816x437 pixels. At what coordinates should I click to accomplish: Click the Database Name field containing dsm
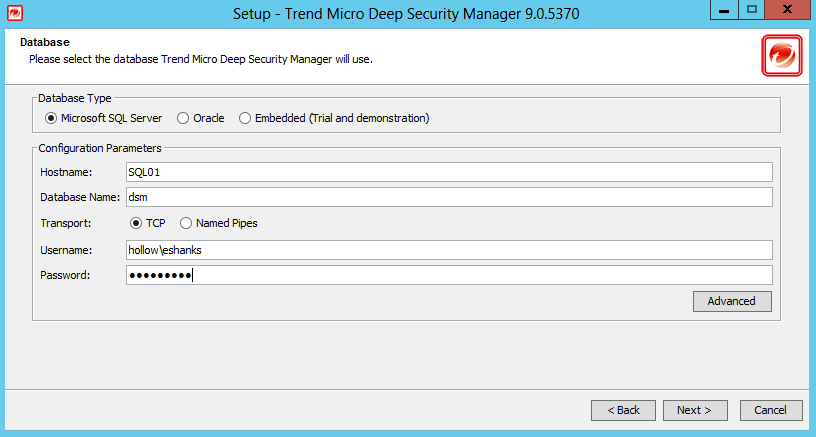point(449,197)
